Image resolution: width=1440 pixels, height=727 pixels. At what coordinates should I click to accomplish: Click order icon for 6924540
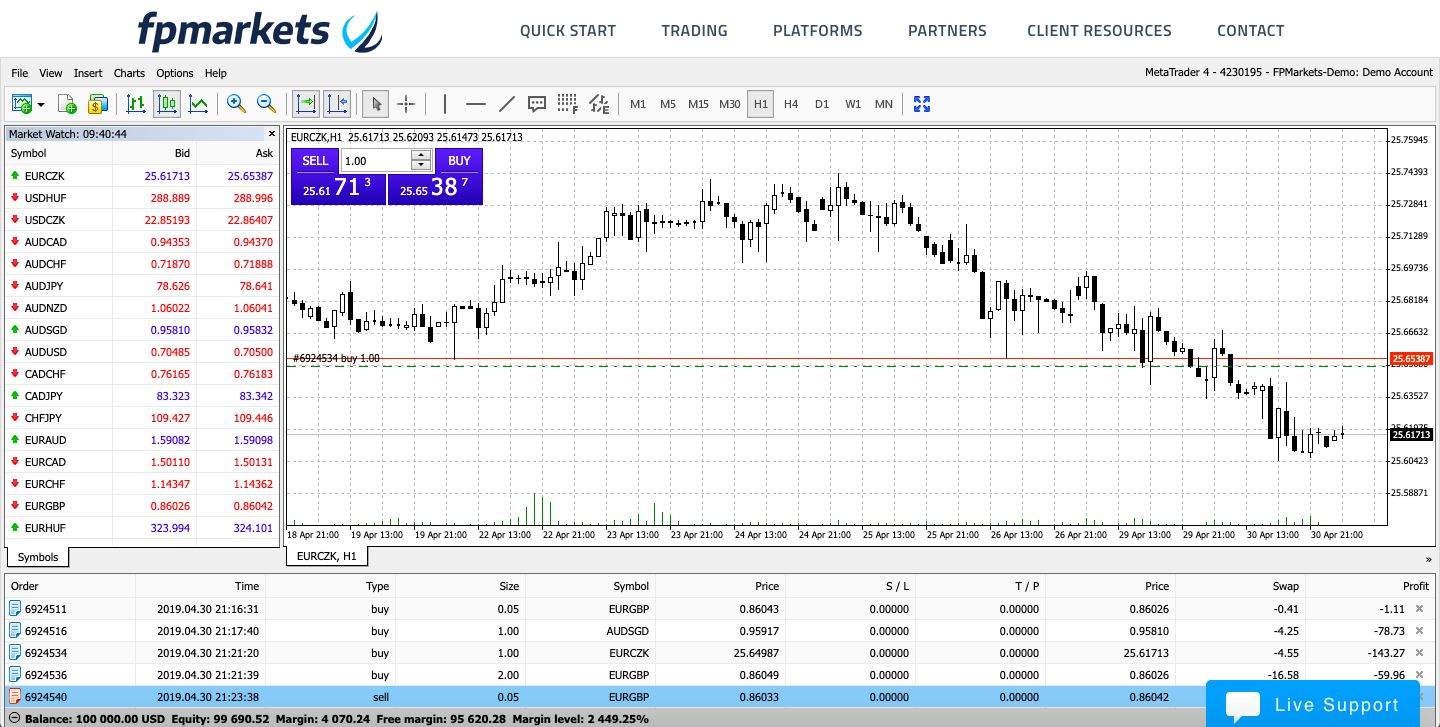(x=15, y=697)
